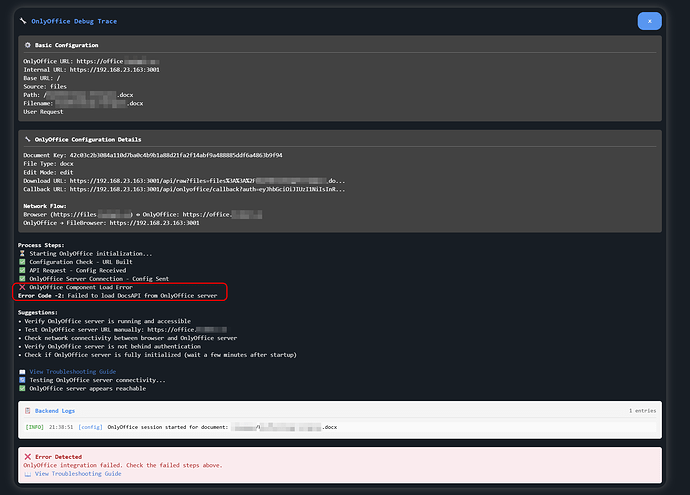Click the wrench icon beside OnlyOffice Configuration Details
690x495 pixels.
tap(27, 140)
